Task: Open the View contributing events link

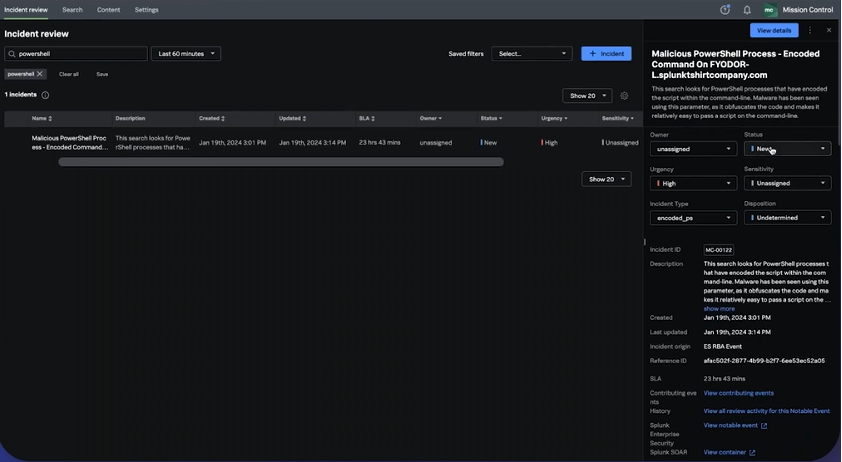Action: click(738, 393)
